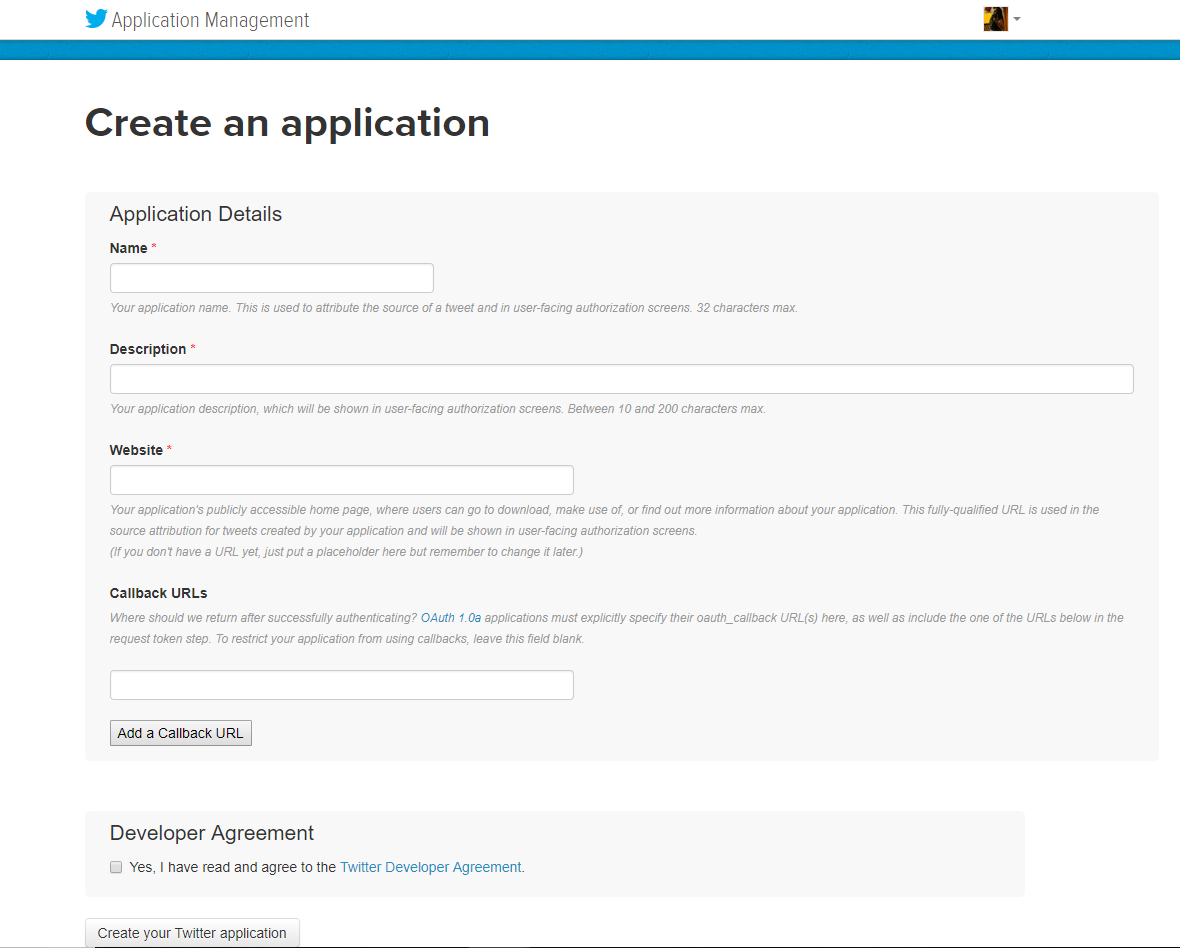Click the Application Details heading
Viewport: 1180px width, 948px height.
(x=196, y=214)
